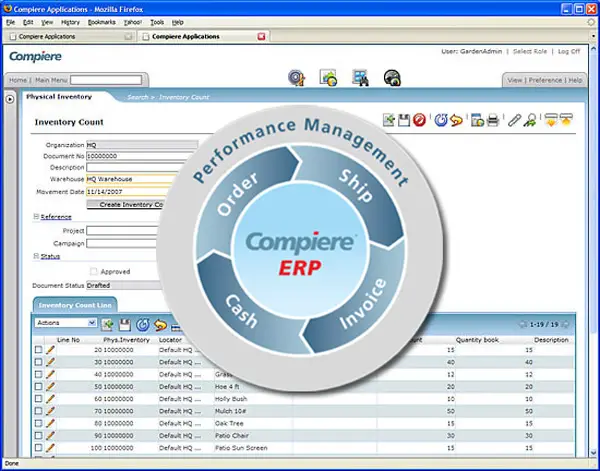Screen dimensions: 600x471
Task: Click the Log Off link
Action: point(569,51)
